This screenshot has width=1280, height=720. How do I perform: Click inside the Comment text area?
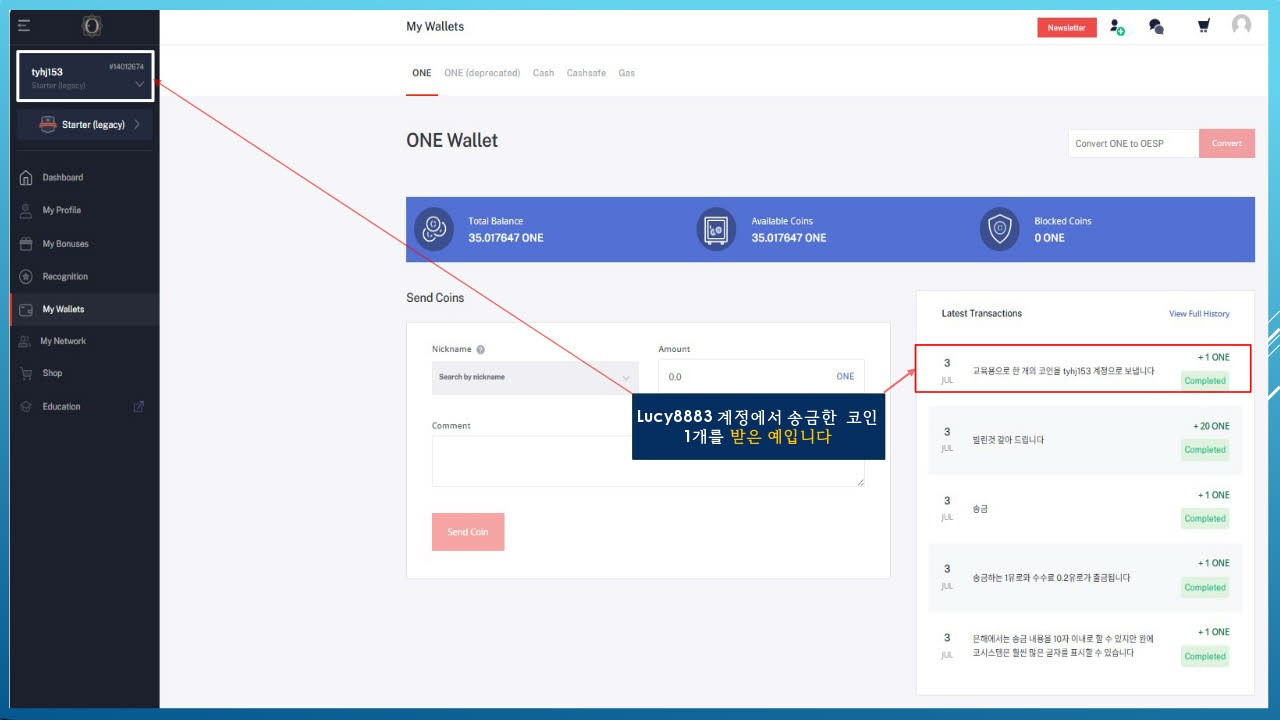pos(648,461)
